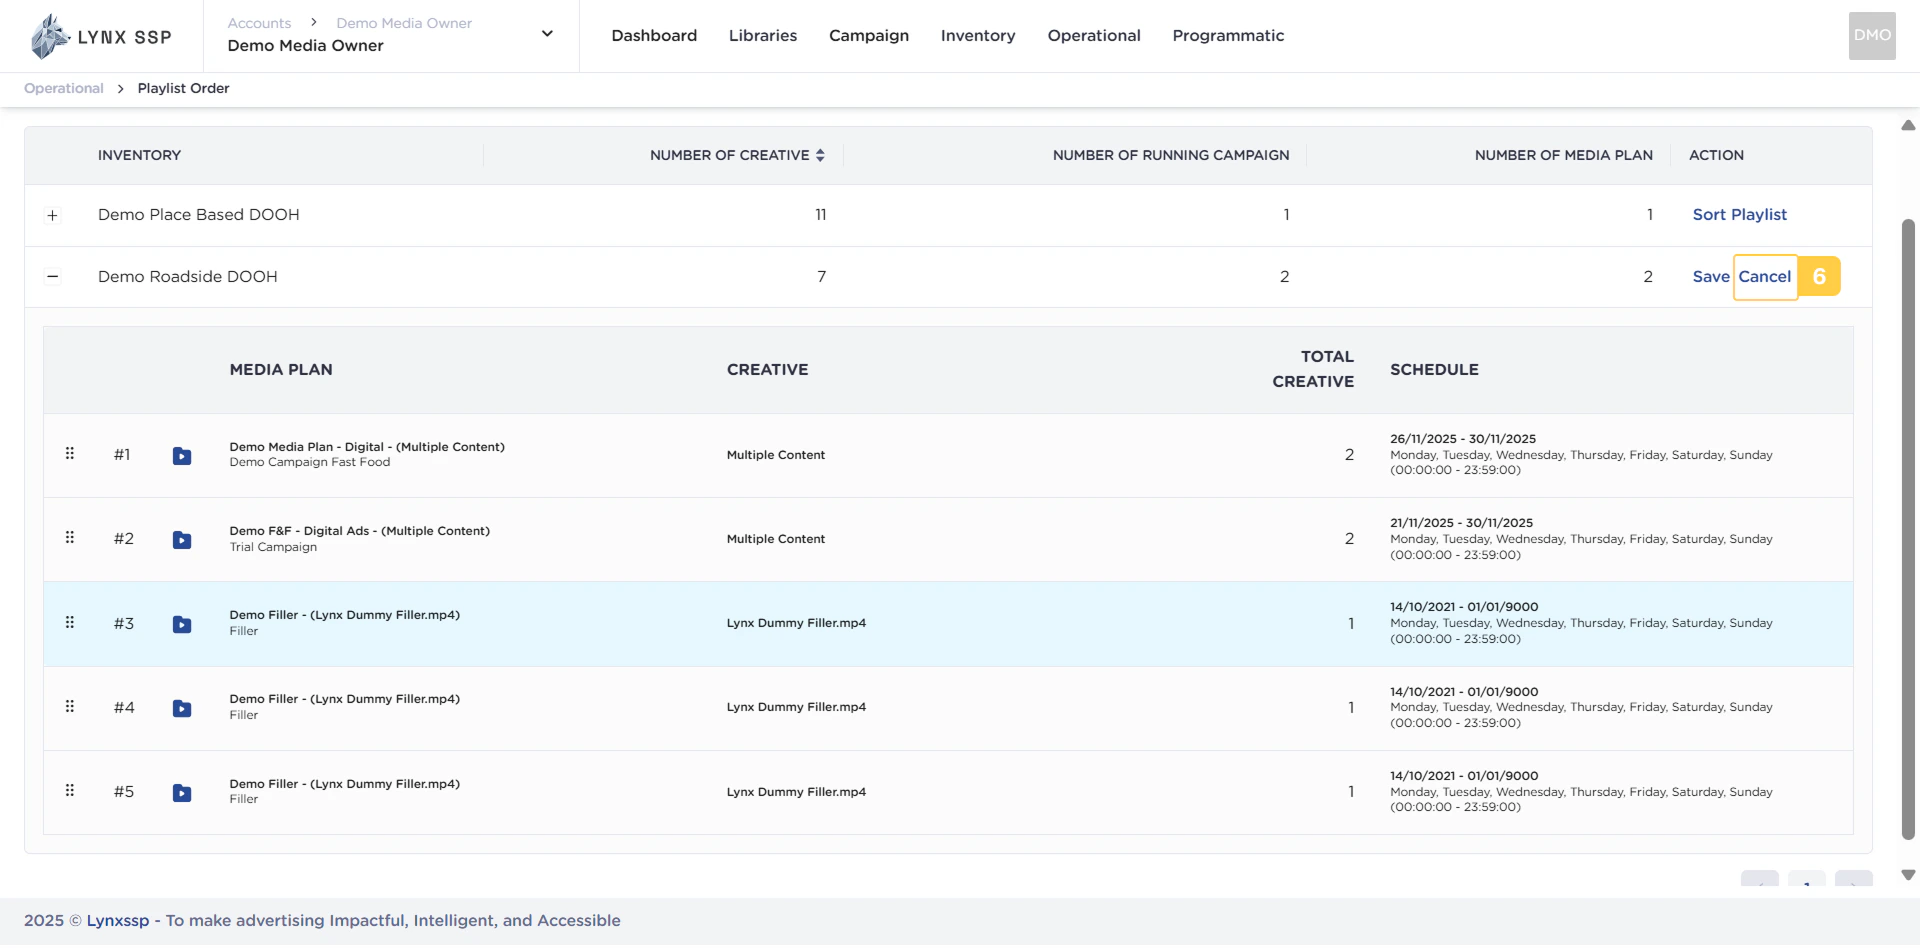
Task: Click Lynx Dummy Filler.mp4 creative in row #5
Action: (796, 792)
